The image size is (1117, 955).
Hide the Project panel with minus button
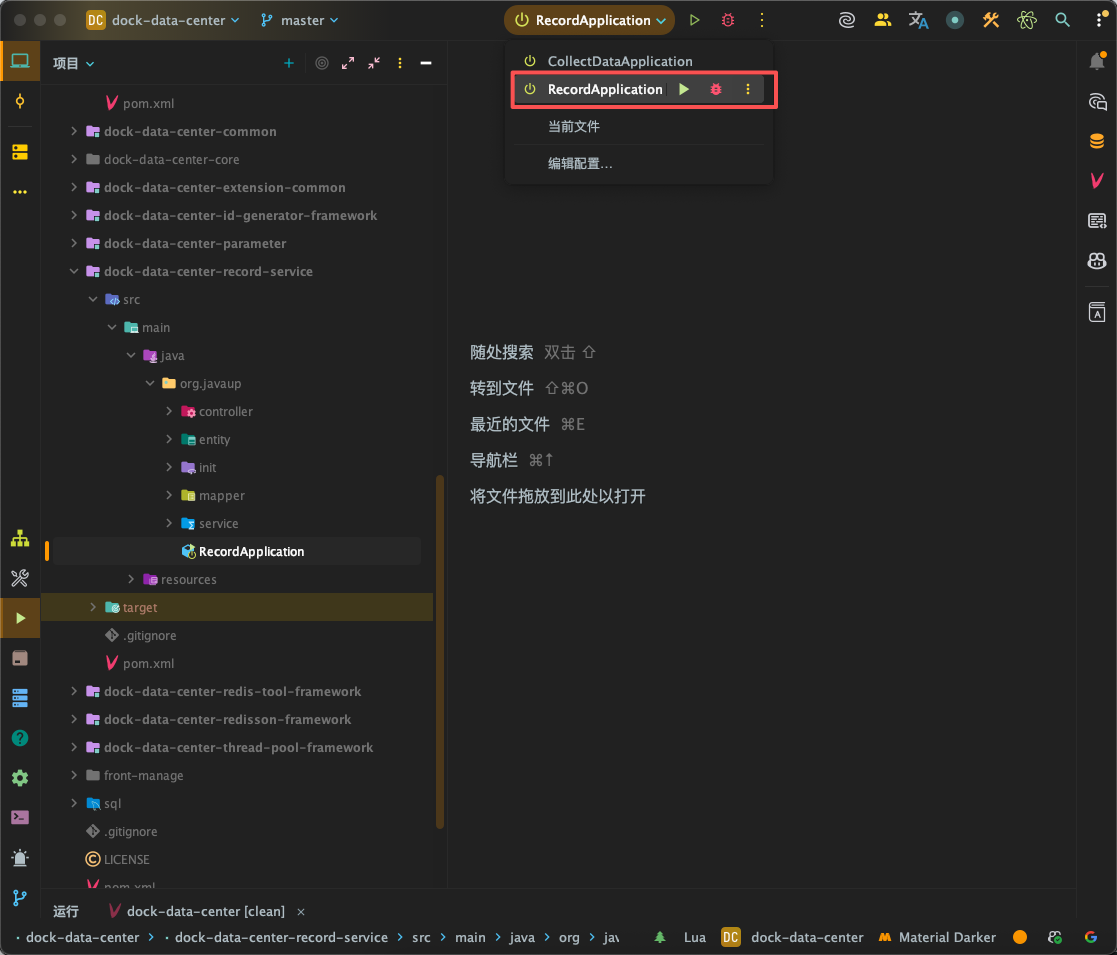(x=426, y=63)
